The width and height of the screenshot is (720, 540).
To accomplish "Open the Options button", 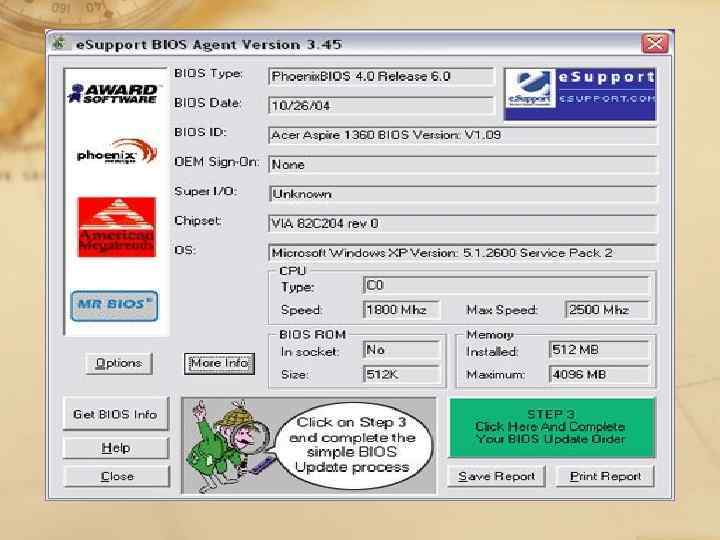I will pos(119,363).
